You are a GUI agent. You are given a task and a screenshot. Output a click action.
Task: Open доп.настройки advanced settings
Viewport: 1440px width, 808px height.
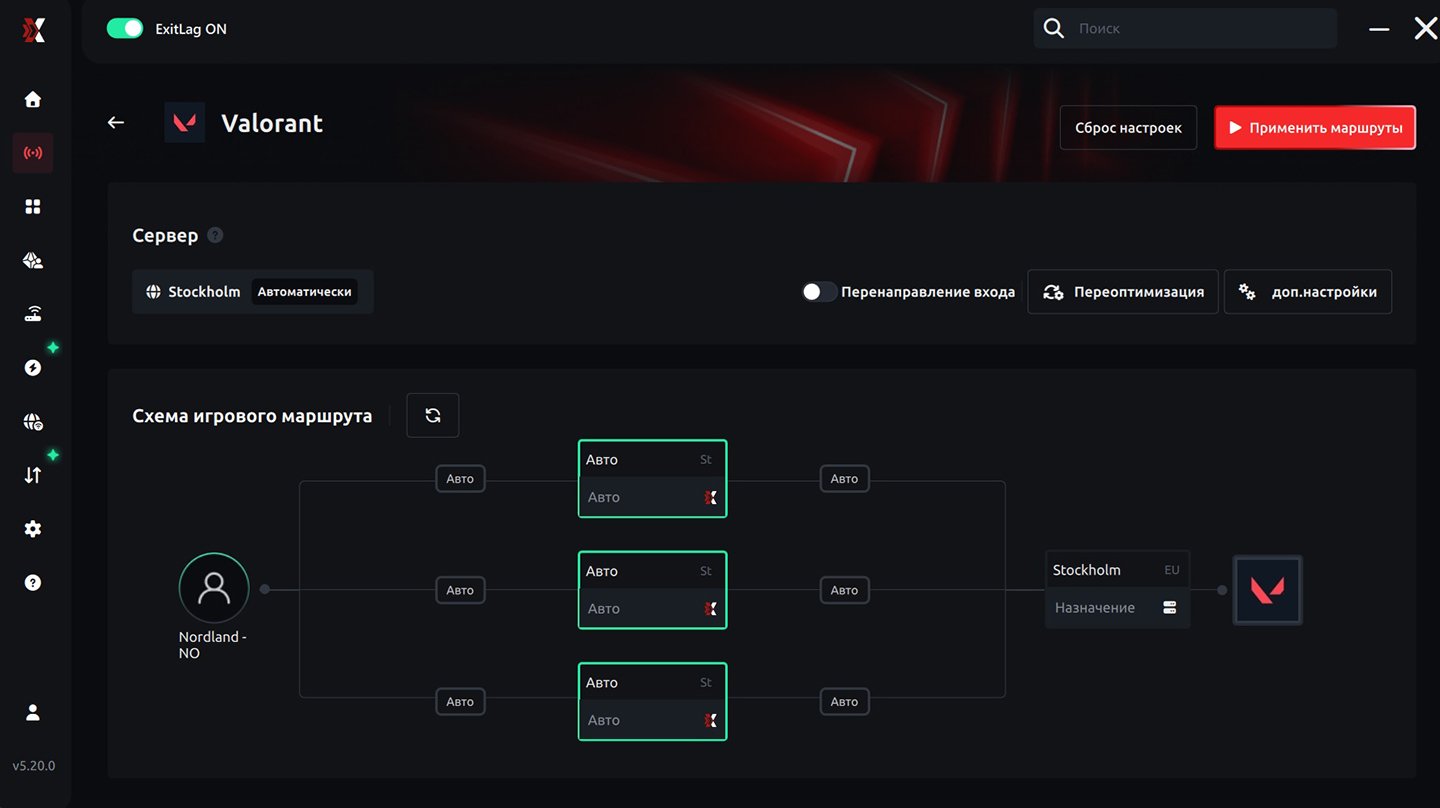pos(1307,292)
